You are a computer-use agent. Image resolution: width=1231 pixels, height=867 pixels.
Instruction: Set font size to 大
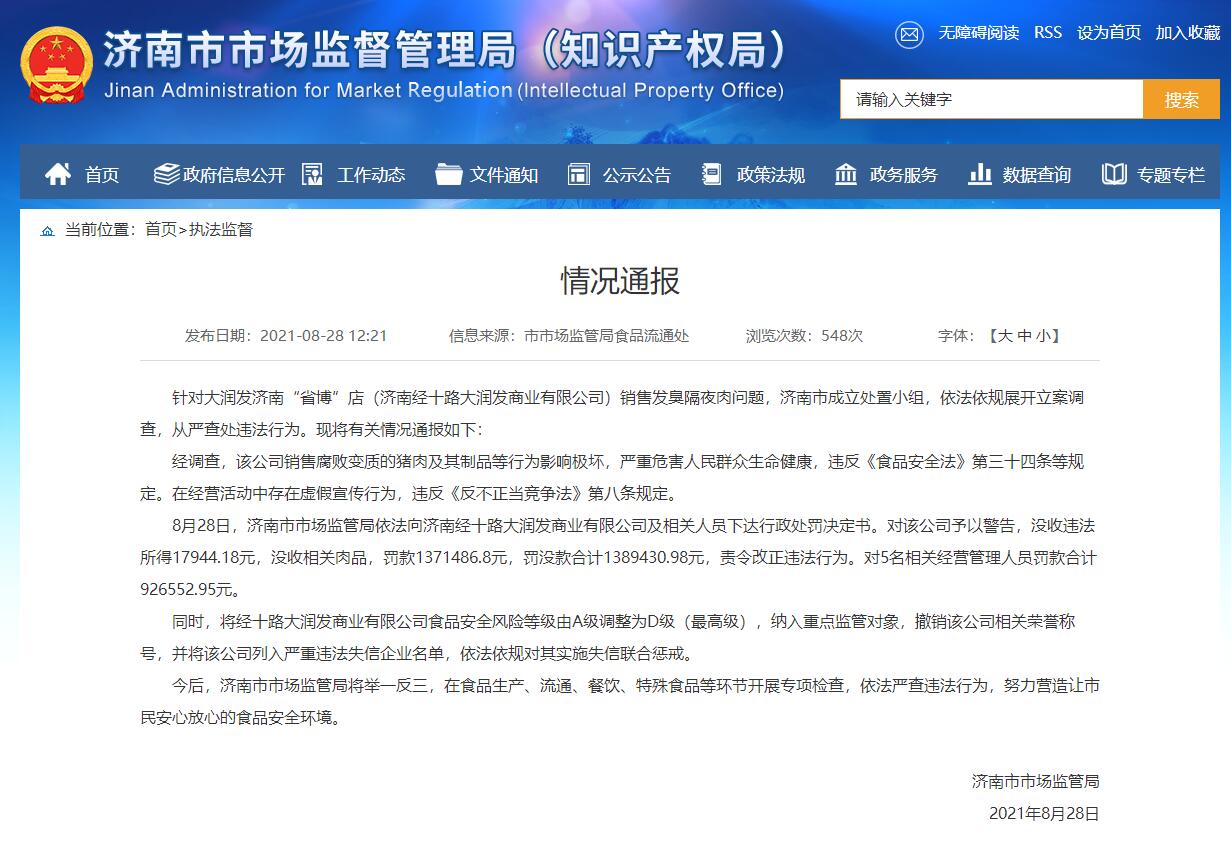coord(1004,336)
